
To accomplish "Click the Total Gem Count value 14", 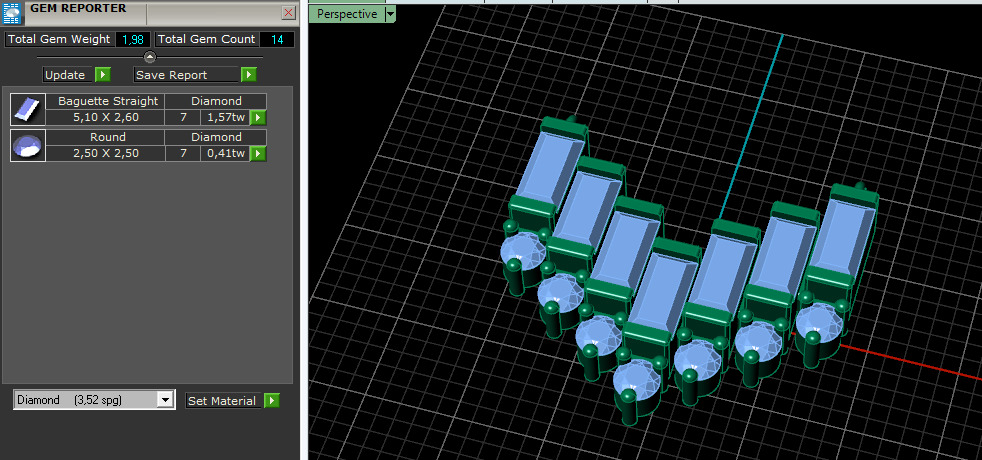I will [x=277, y=39].
